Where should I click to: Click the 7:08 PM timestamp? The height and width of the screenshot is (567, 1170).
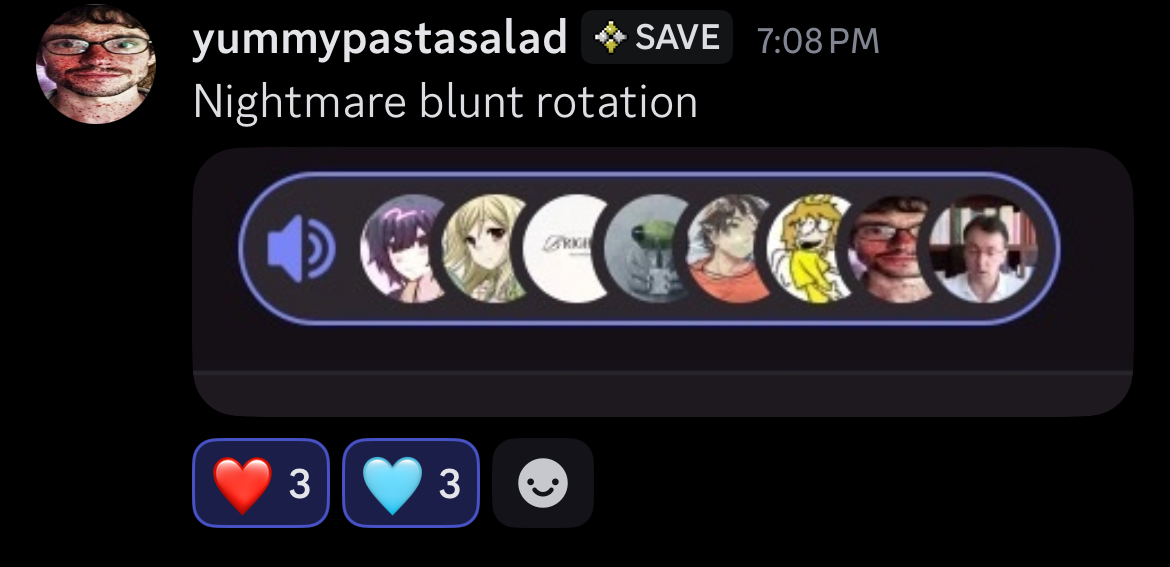(x=819, y=40)
